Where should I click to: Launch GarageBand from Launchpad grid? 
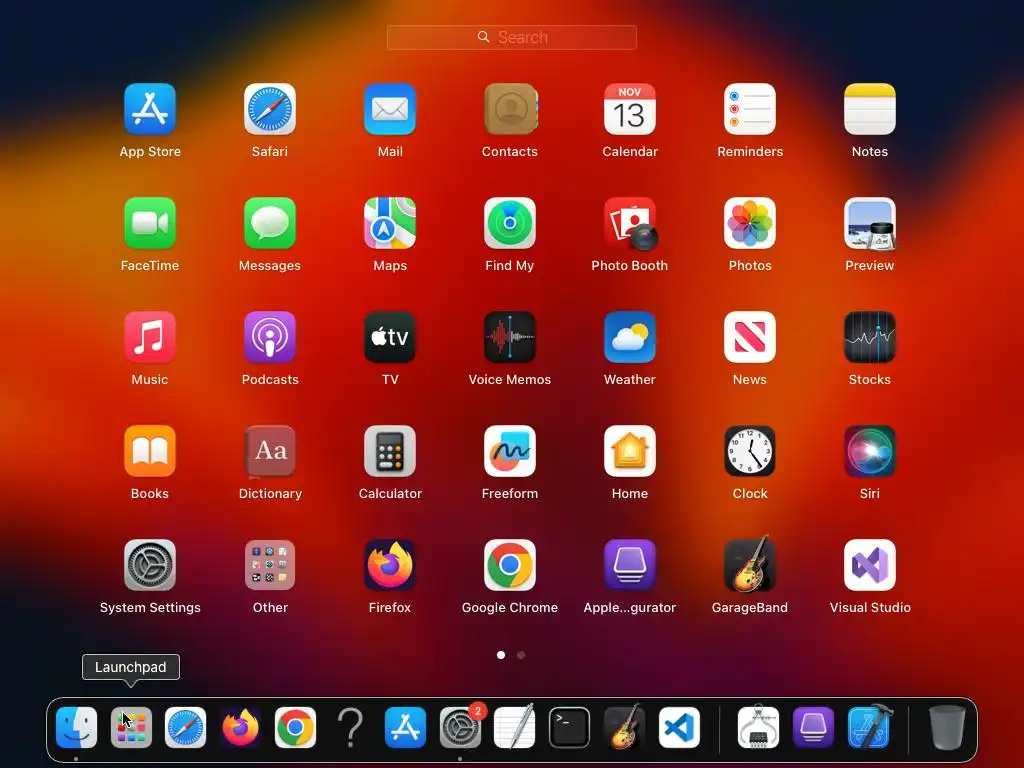[750, 564]
